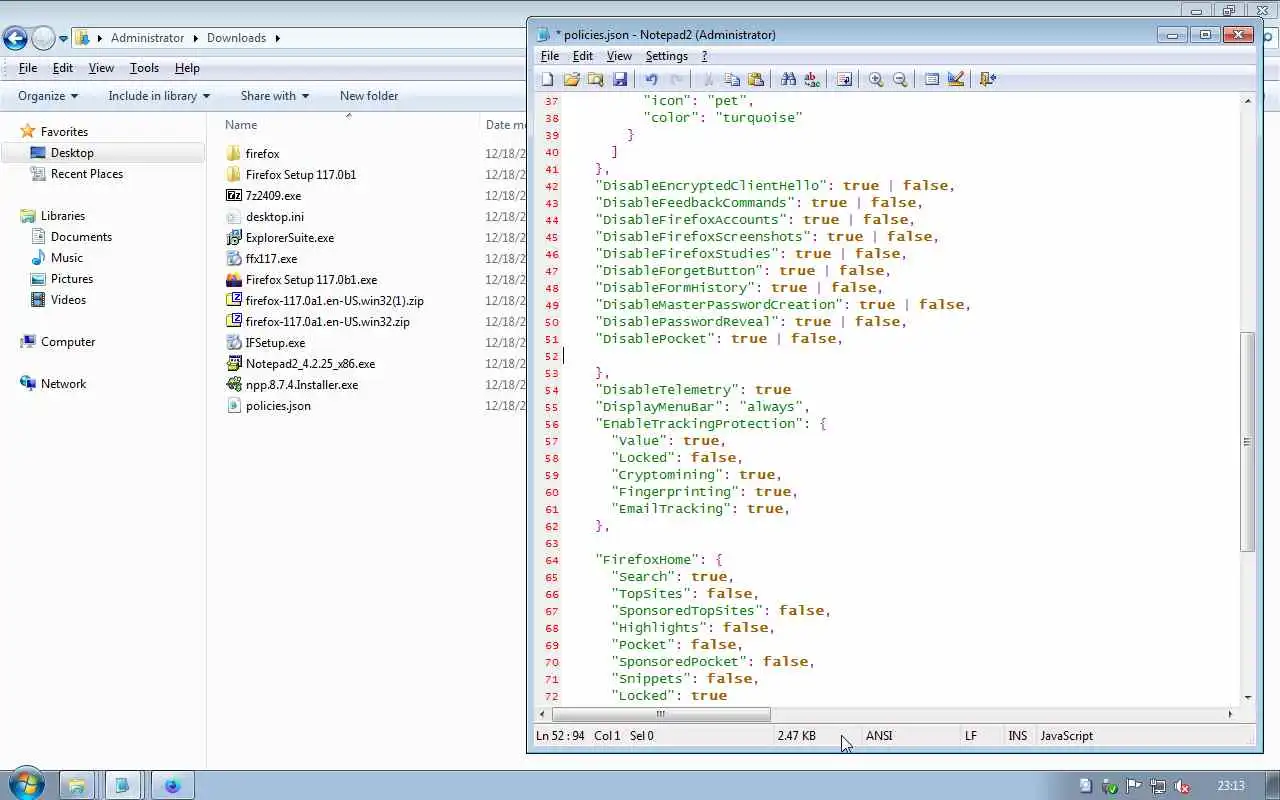
Task: Go back with Explorer's Back arrow
Action: coord(15,39)
